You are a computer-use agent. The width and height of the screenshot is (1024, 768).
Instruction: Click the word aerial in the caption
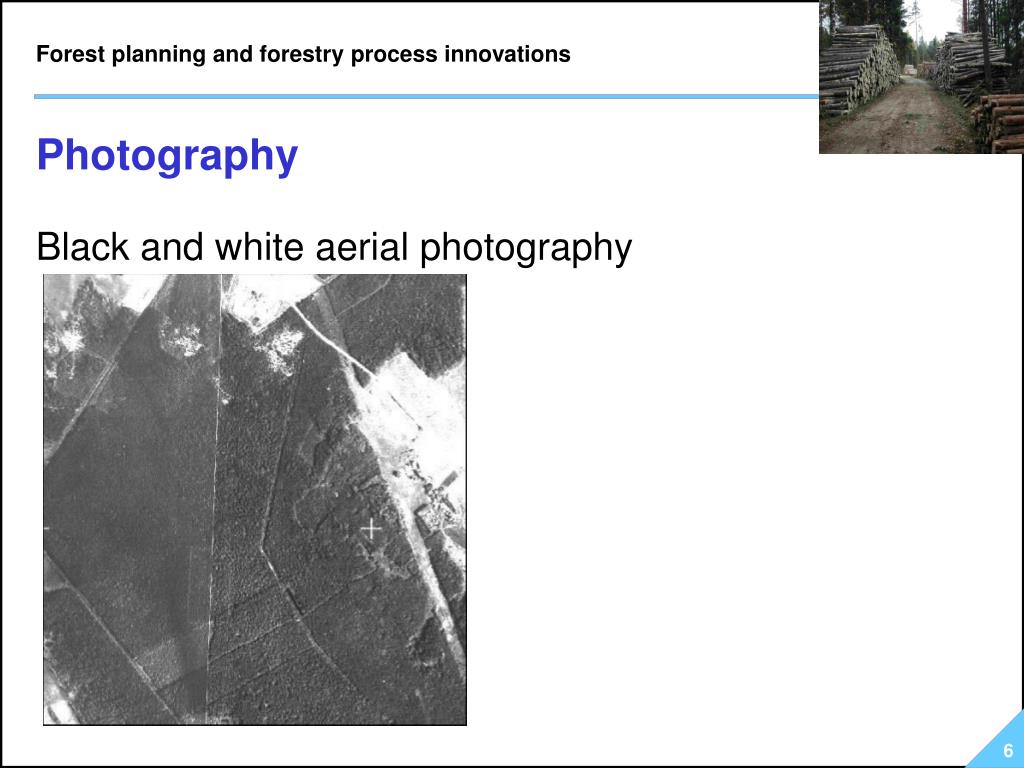click(361, 248)
